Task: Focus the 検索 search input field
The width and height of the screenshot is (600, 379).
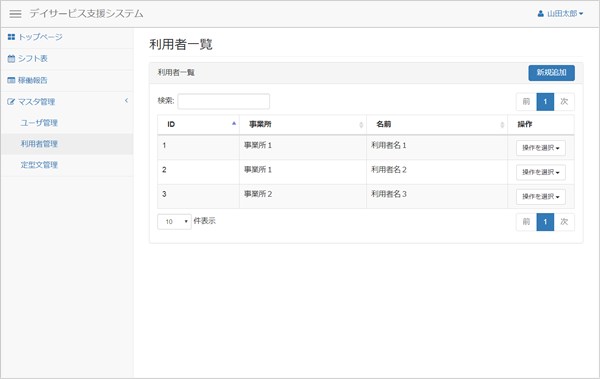Action: [223, 101]
